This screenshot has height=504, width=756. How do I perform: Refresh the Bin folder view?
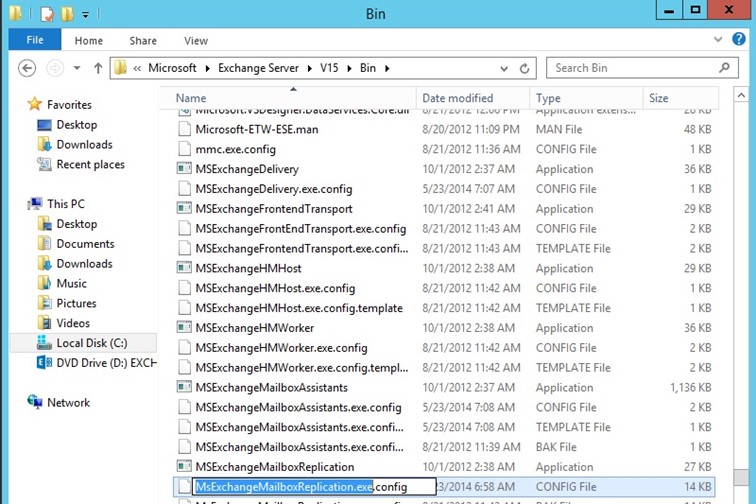525,68
